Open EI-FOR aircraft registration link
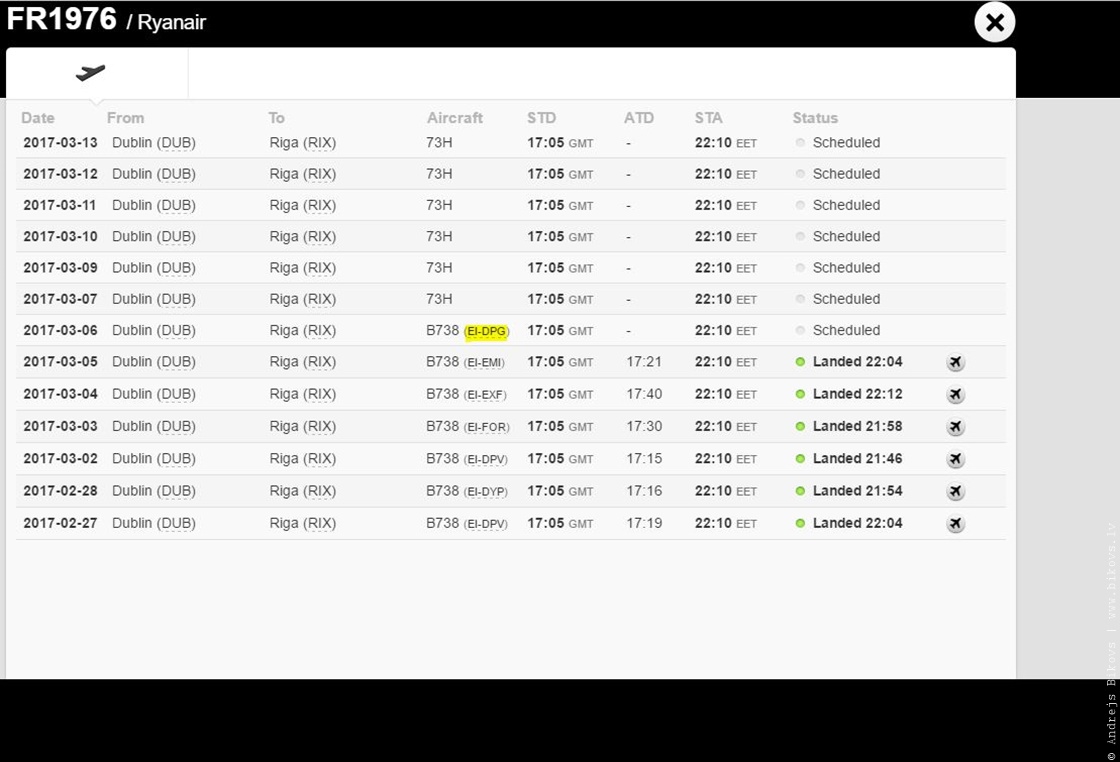Viewport: 1120px width, 762px height. click(487, 427)
